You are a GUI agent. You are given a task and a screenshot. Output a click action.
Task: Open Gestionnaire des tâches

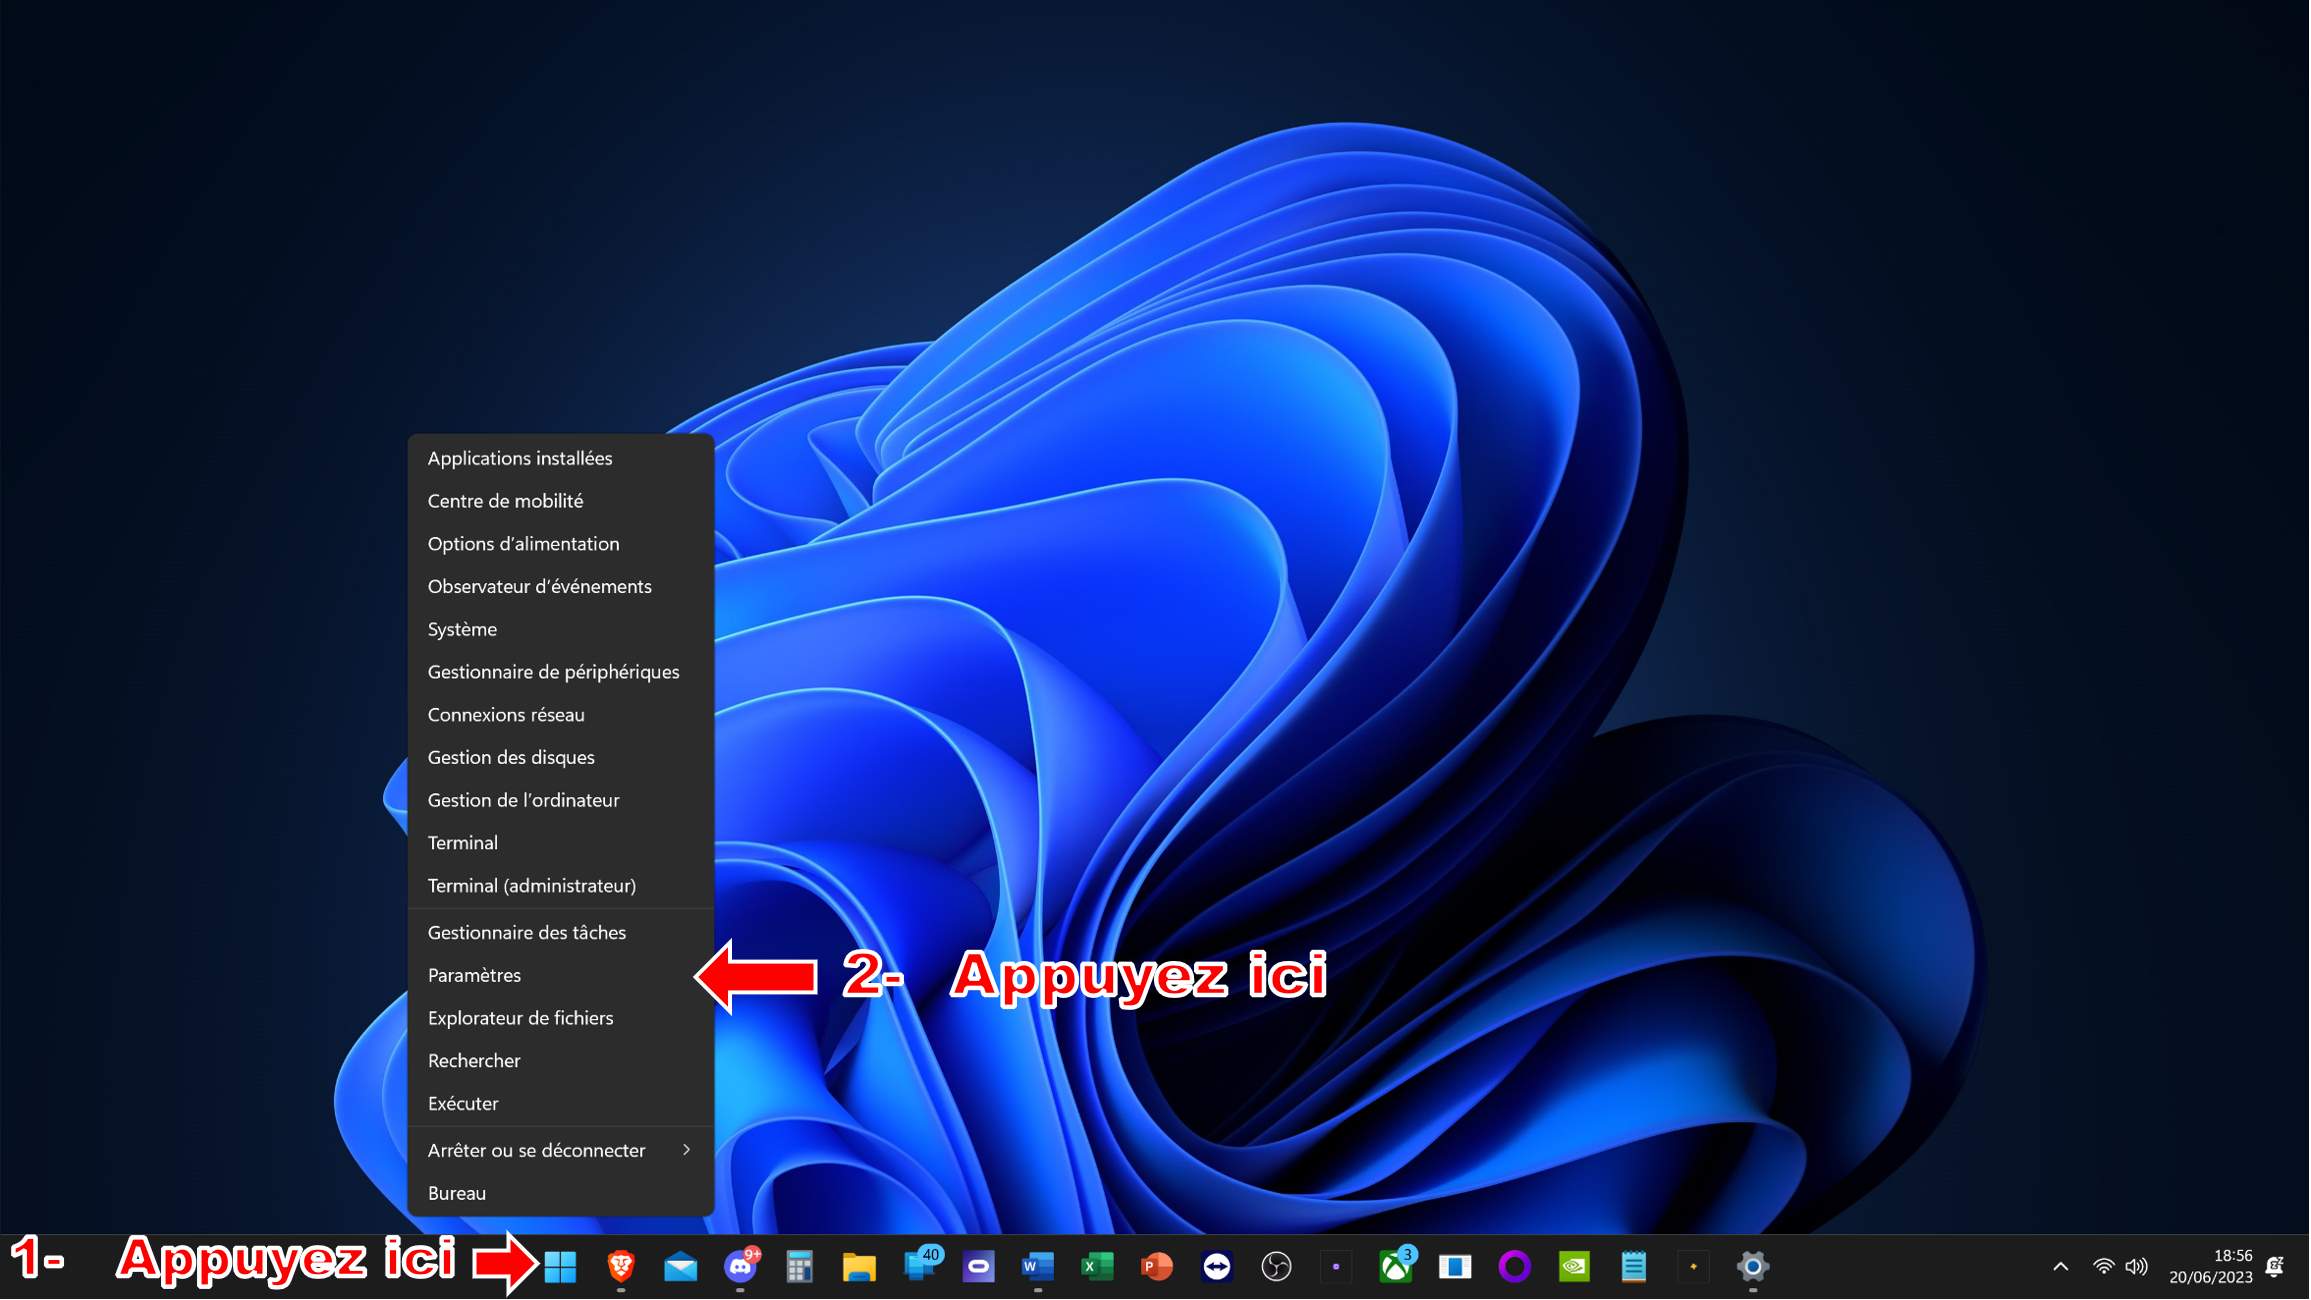coord(561,933)
